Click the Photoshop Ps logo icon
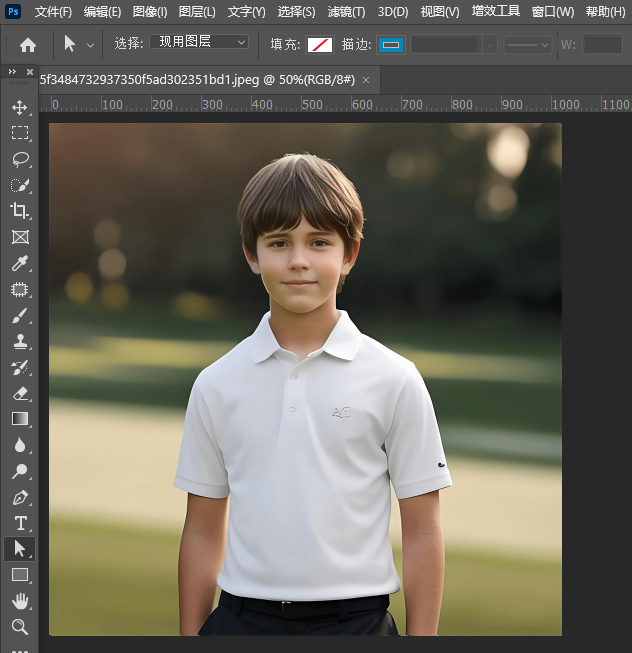The height and width of the screenshot is (653, 632). [13, 11]
